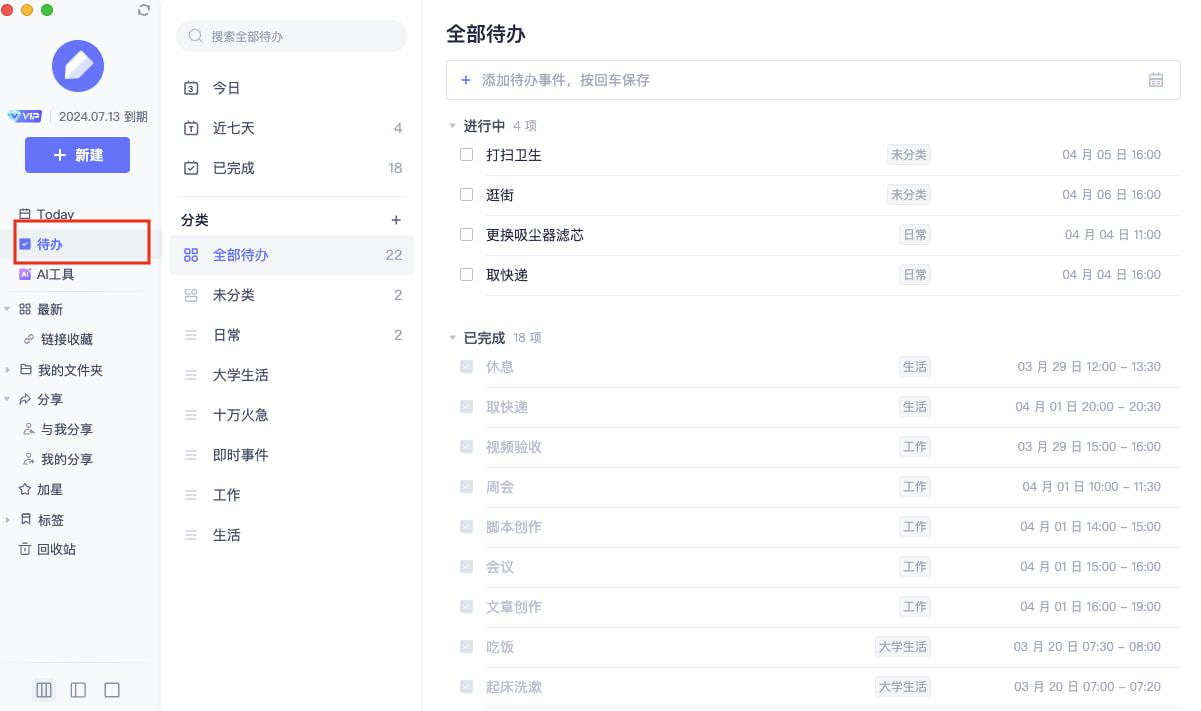The height and width of the screenshot is (711, 1201).
Task: Click the 搜索全部待办 search field
Action: (x=292, y=36)
